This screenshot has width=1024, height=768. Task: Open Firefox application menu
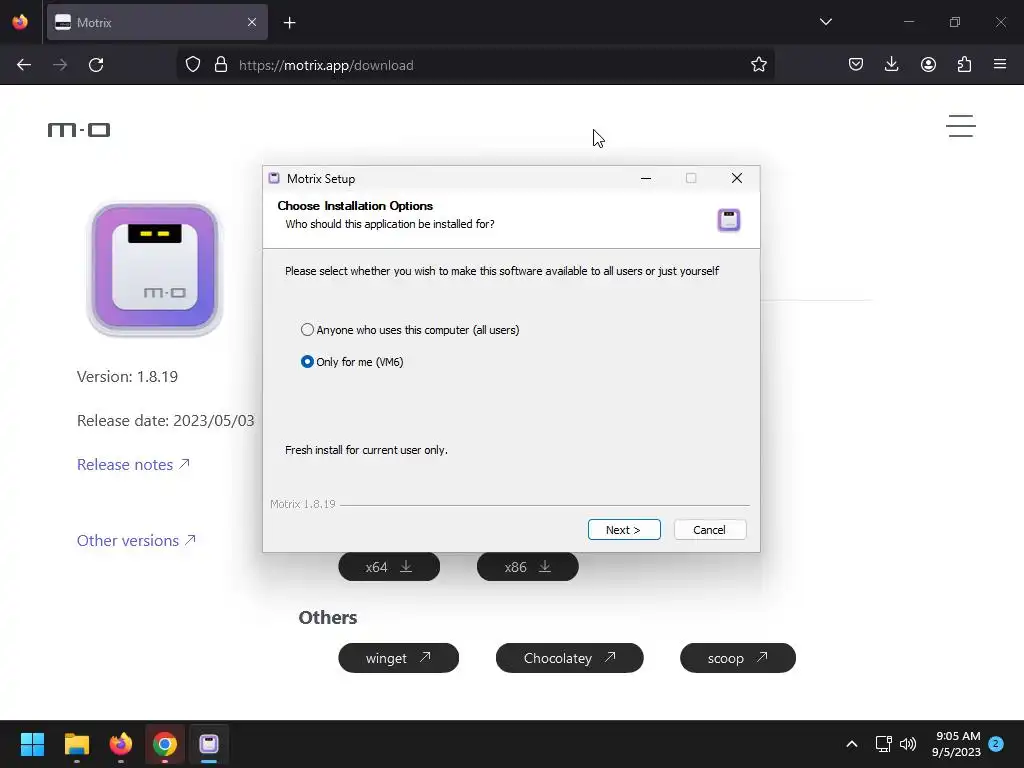pyautogui.click(x=1000, y=65)
